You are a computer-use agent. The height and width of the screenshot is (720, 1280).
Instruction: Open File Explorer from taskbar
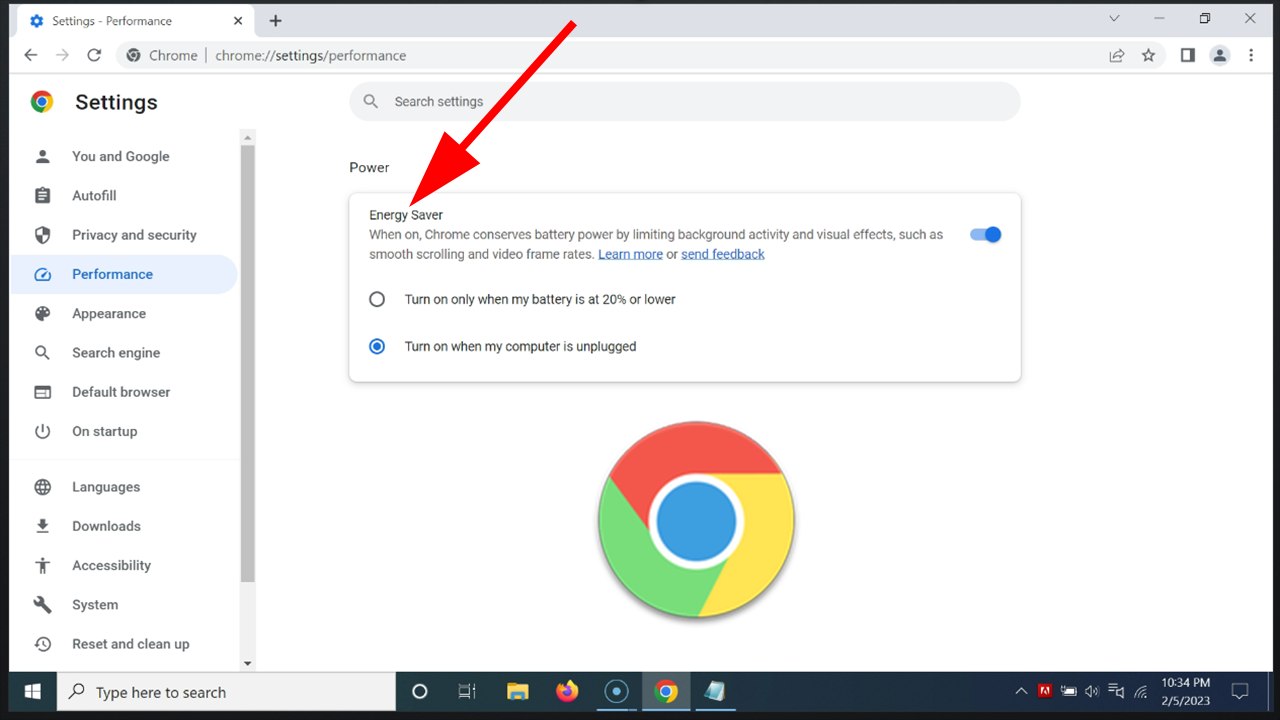pyautogui.click(x=517, y=692)
